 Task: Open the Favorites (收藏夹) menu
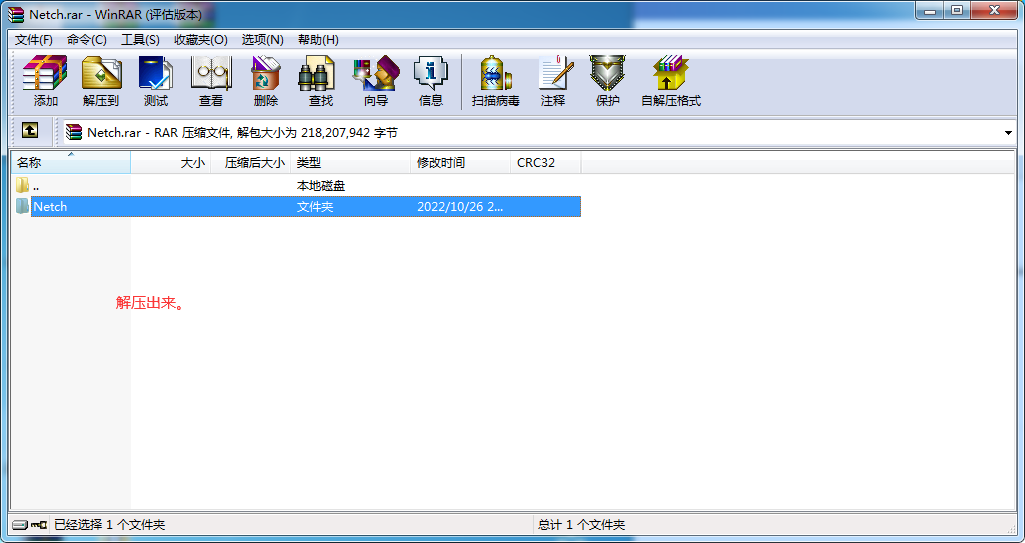pos(200,39)
